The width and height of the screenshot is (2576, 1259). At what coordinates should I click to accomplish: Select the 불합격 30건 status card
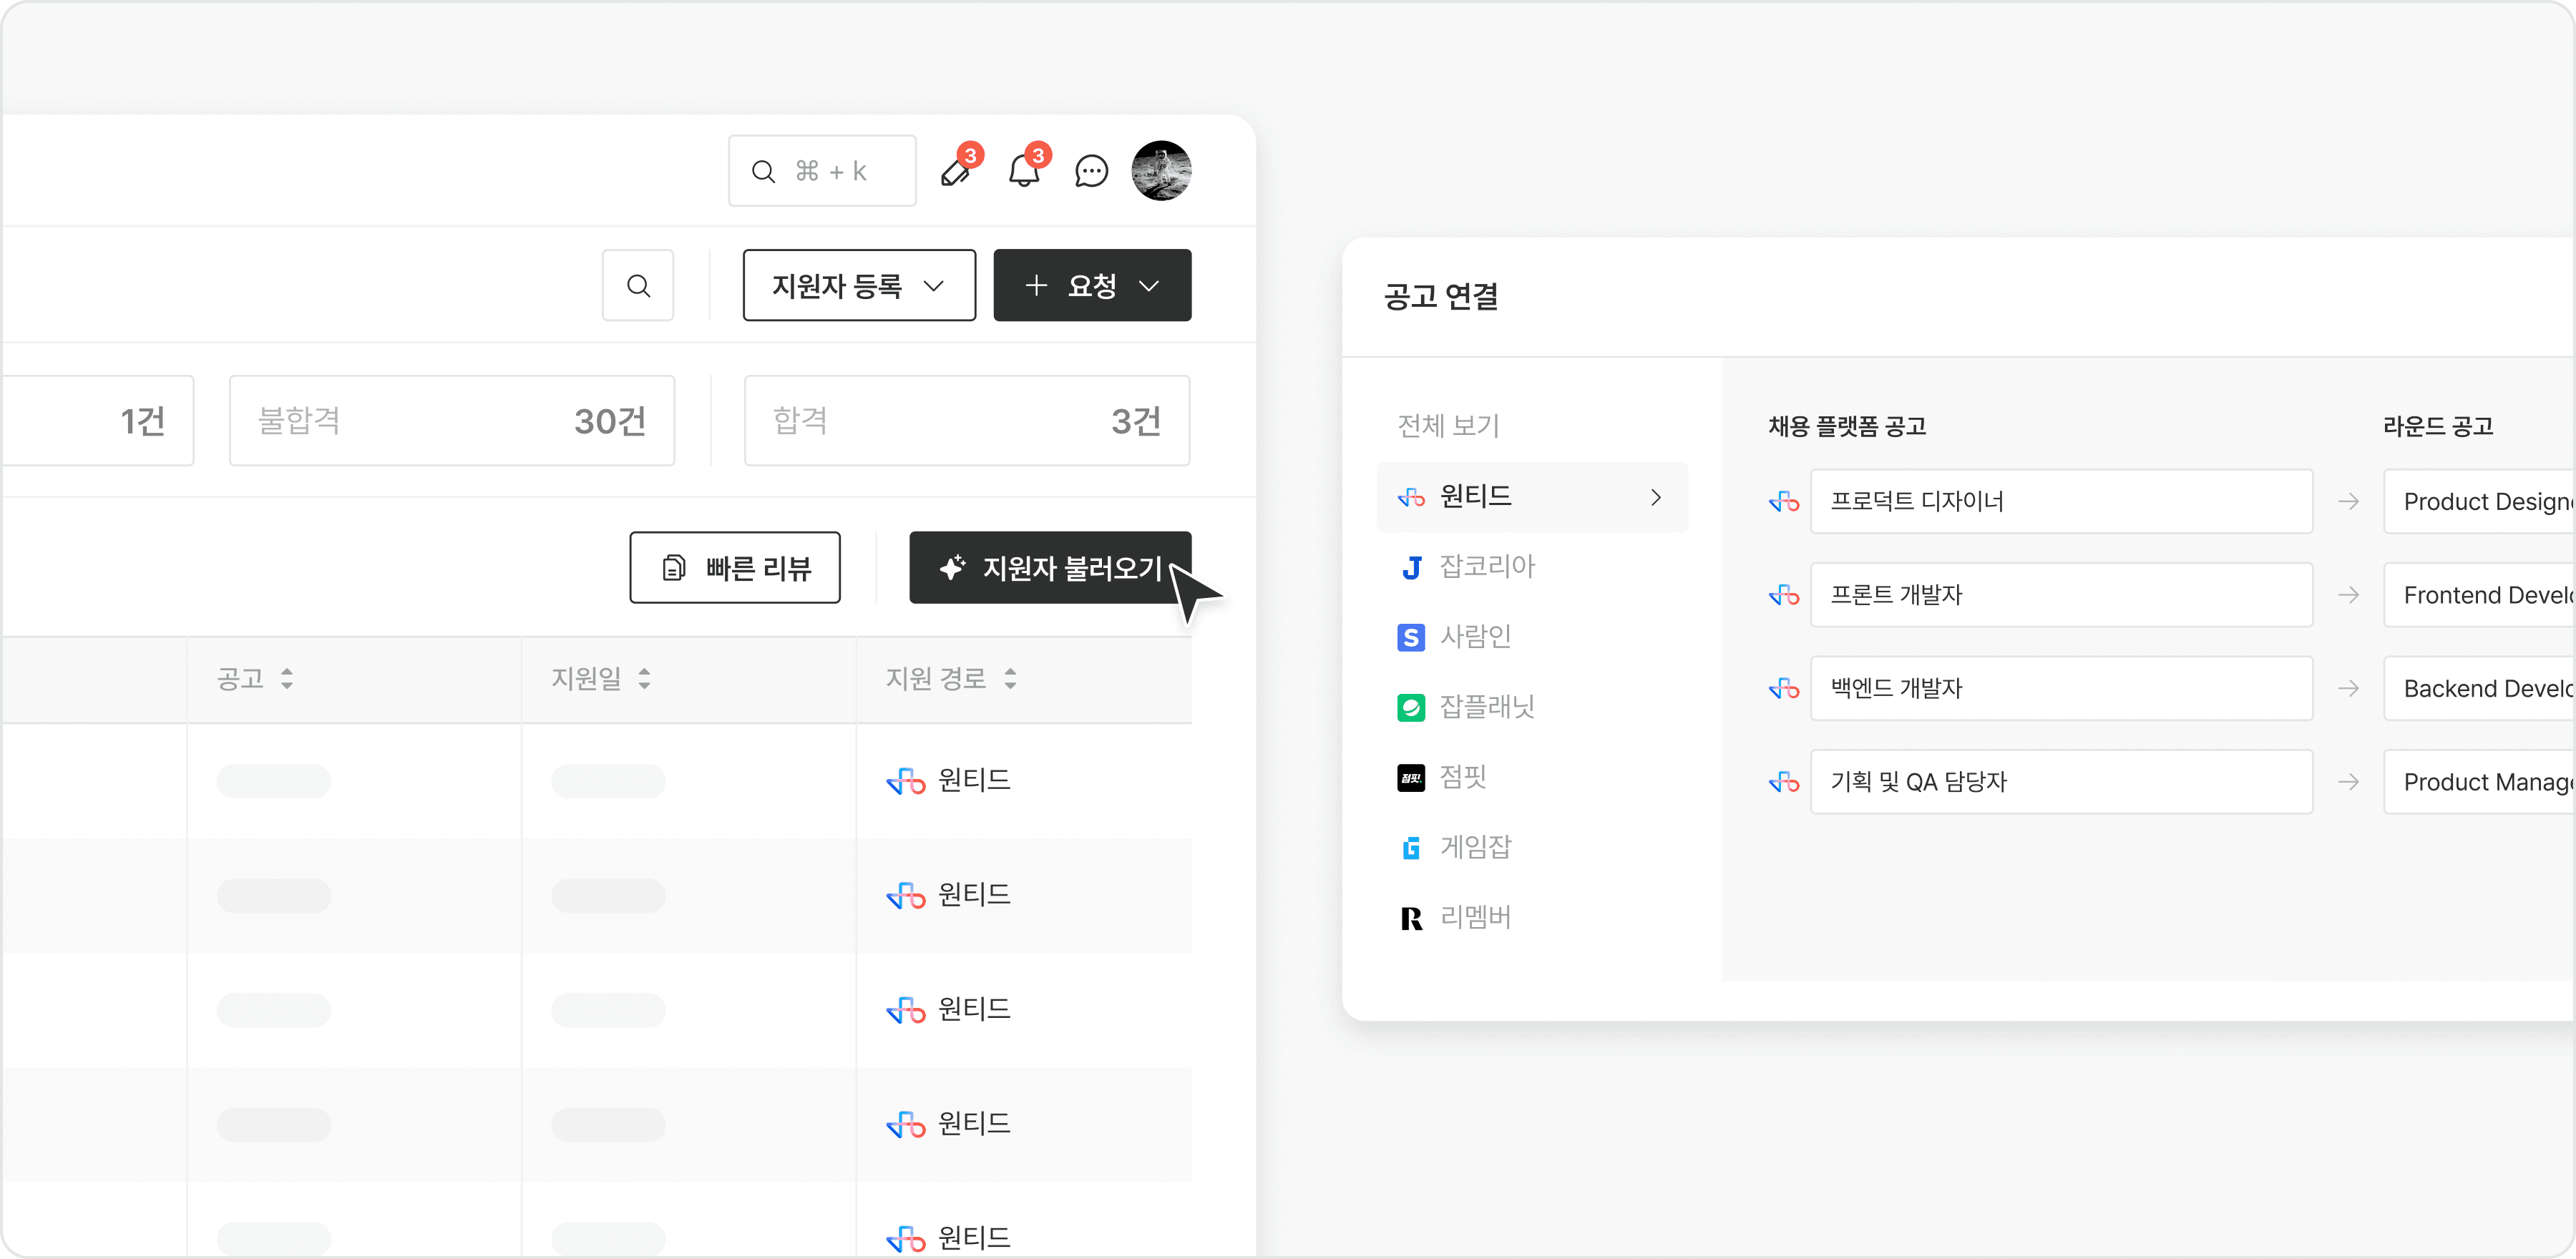tap(452, 421)
